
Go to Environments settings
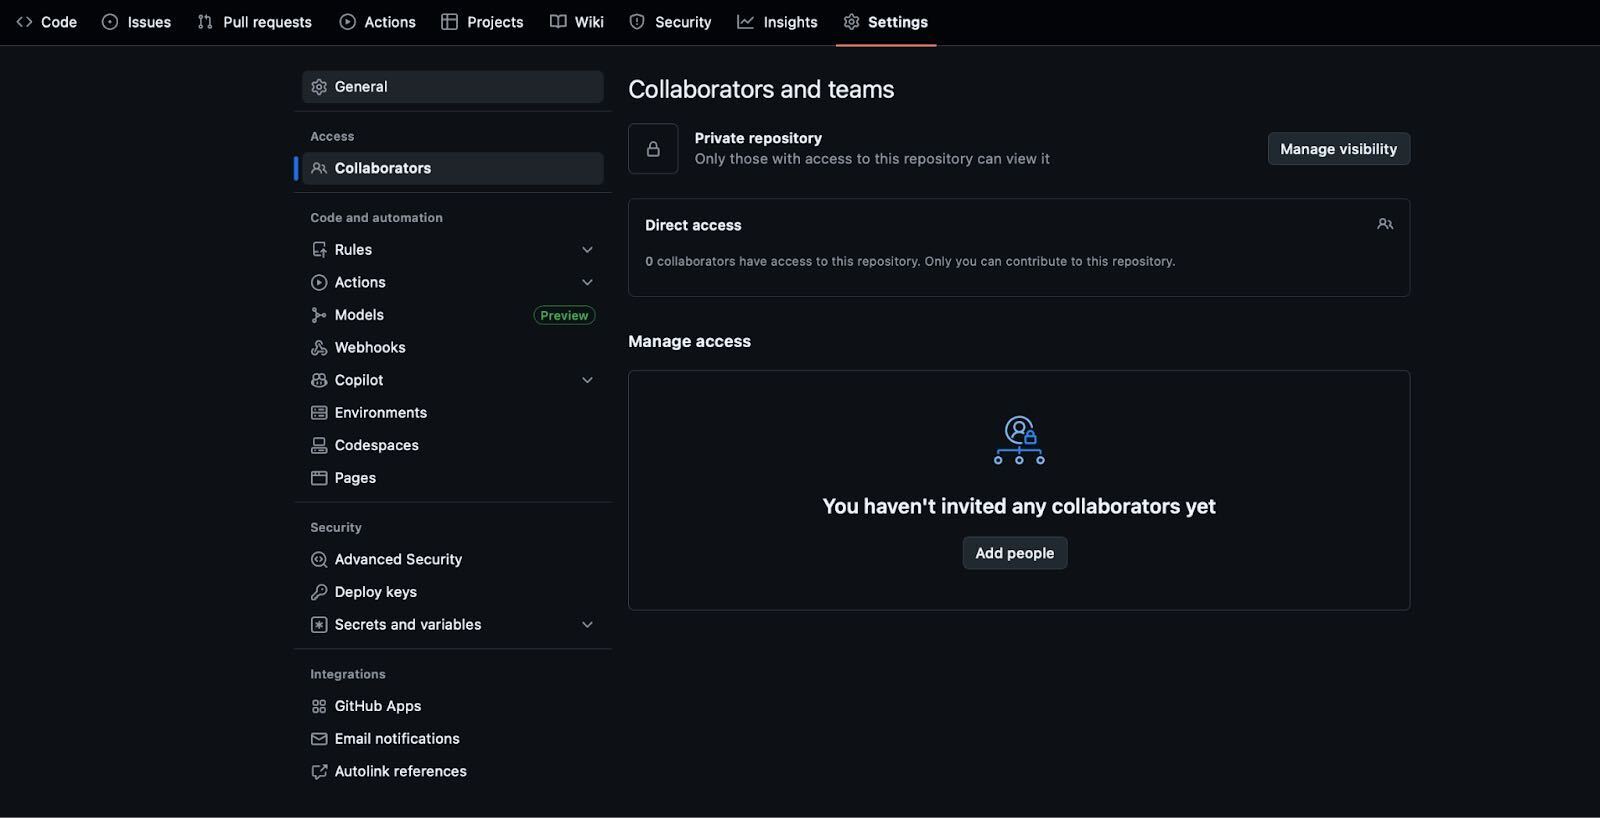point(453,413)
